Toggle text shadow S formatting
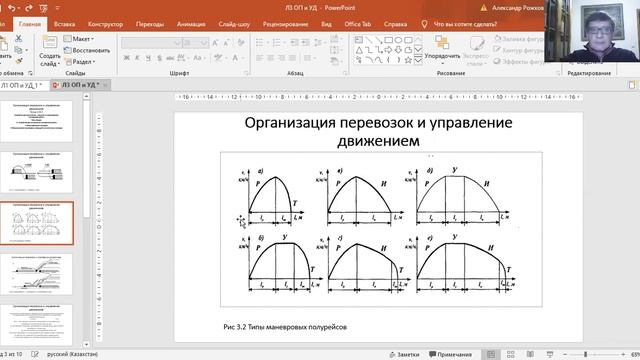The width and height of the screenshot is (640, 360). pos(159,58)
